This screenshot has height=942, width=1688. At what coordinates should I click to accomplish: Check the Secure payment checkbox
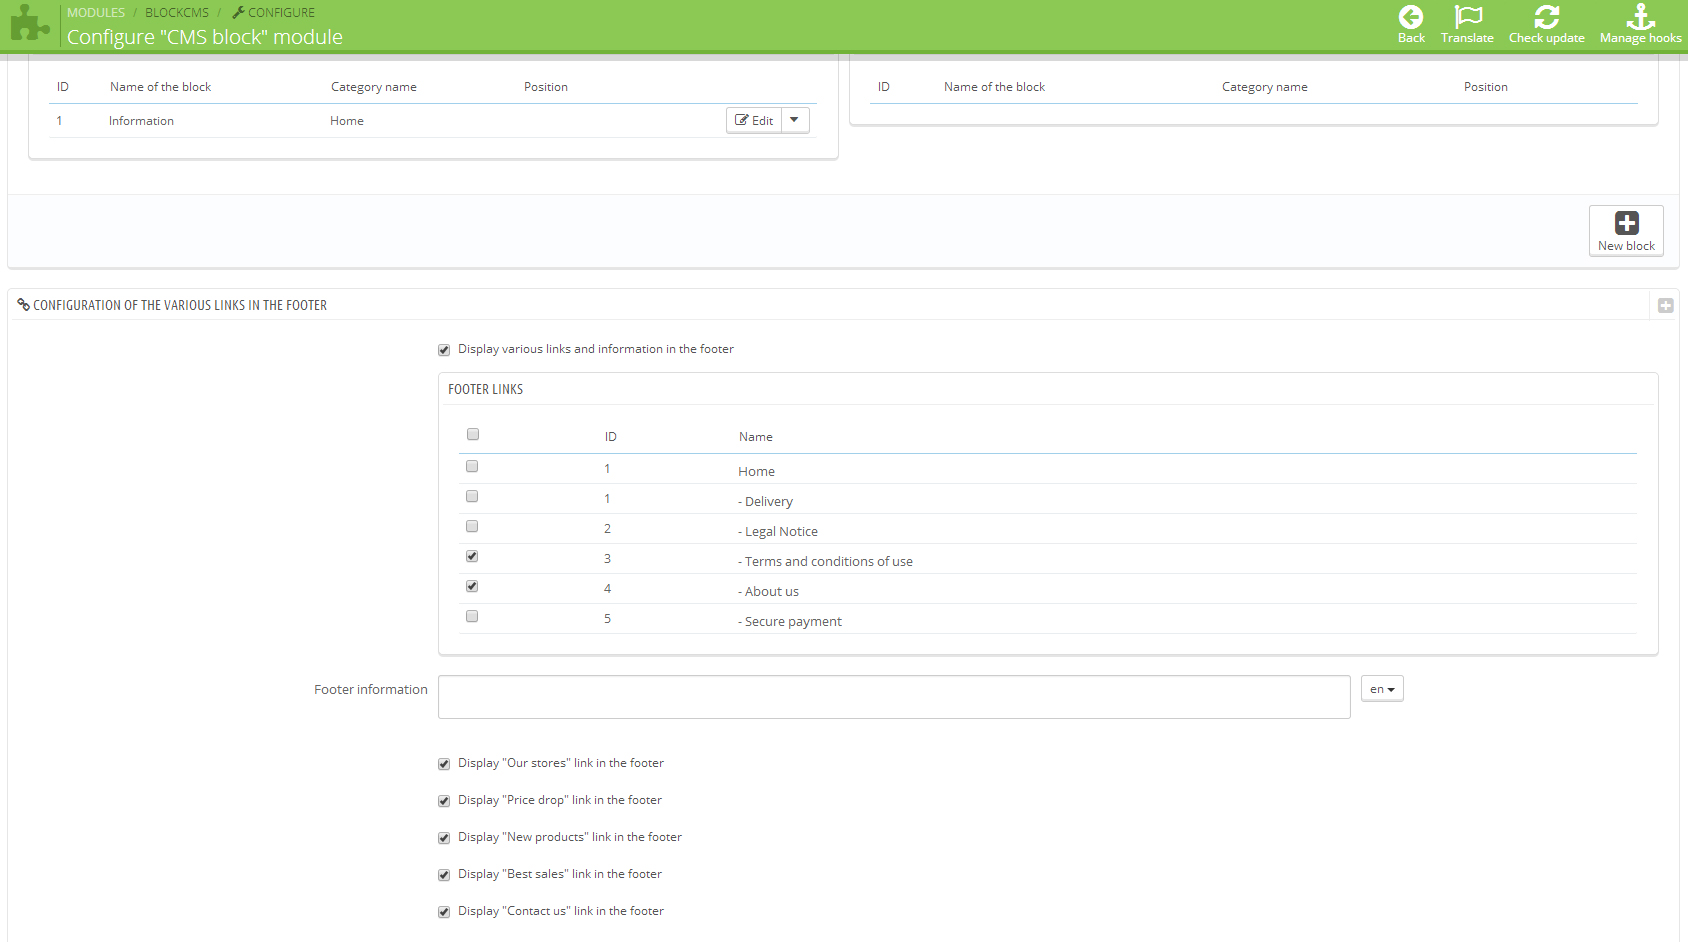click(472, 617)
